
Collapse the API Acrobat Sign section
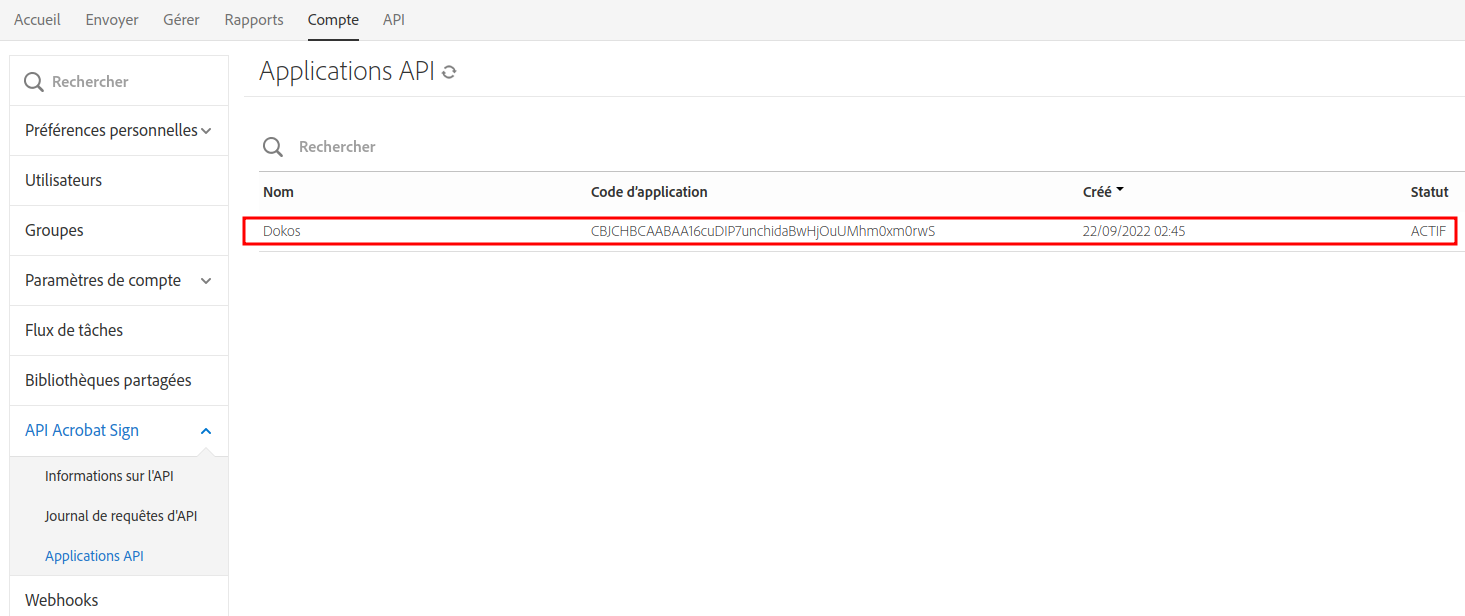pyautogui.click(x=206, y=430)
